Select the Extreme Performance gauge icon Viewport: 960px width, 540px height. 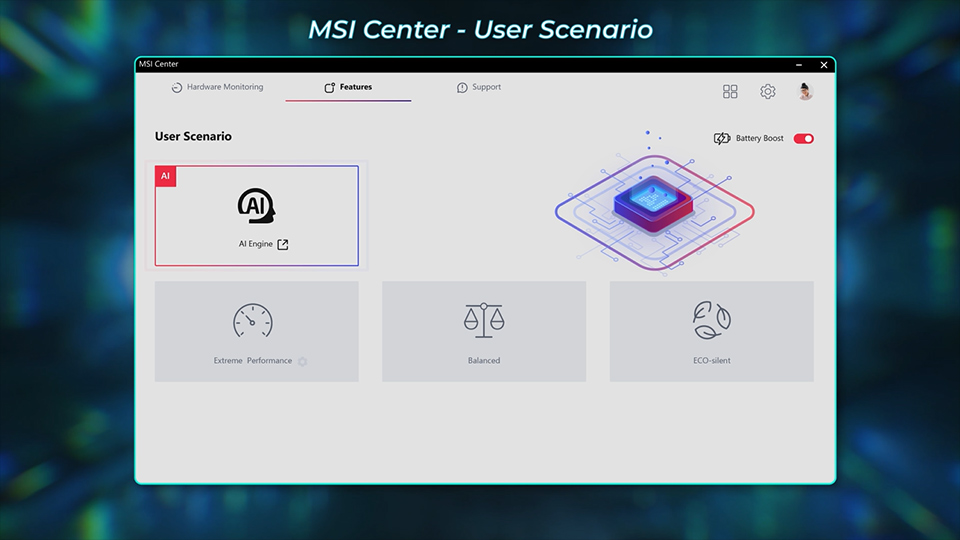coord(253,320)
